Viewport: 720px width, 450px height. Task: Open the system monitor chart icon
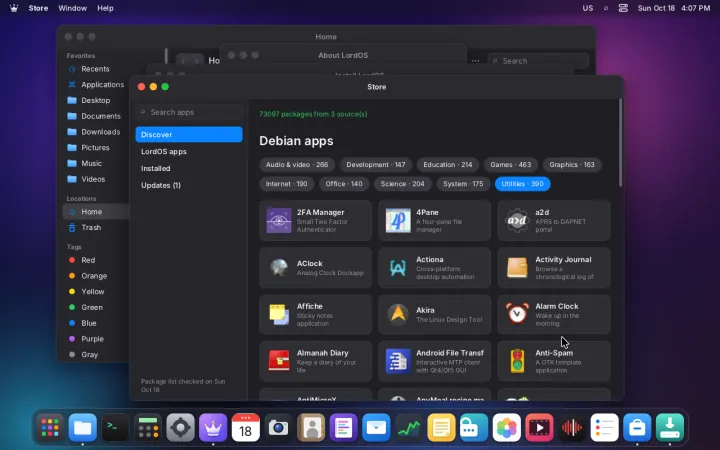pos(409,428)
